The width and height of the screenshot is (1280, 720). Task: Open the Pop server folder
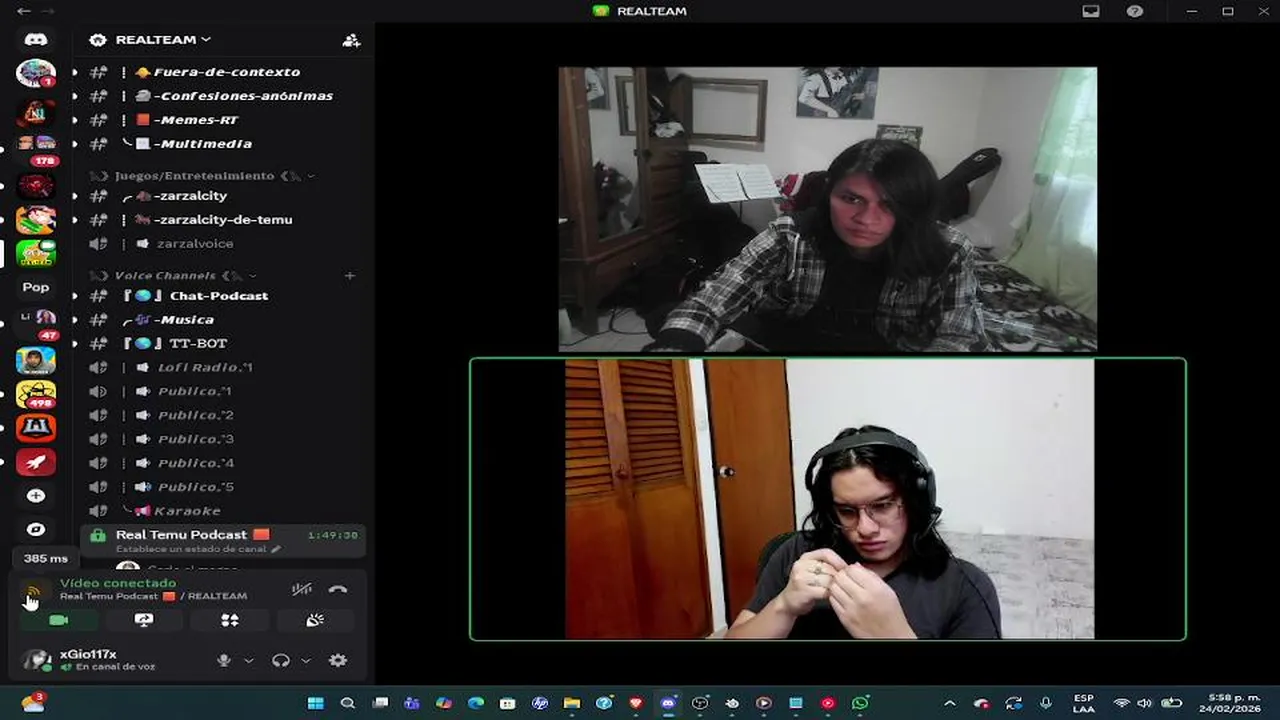[x=36, y=287]
